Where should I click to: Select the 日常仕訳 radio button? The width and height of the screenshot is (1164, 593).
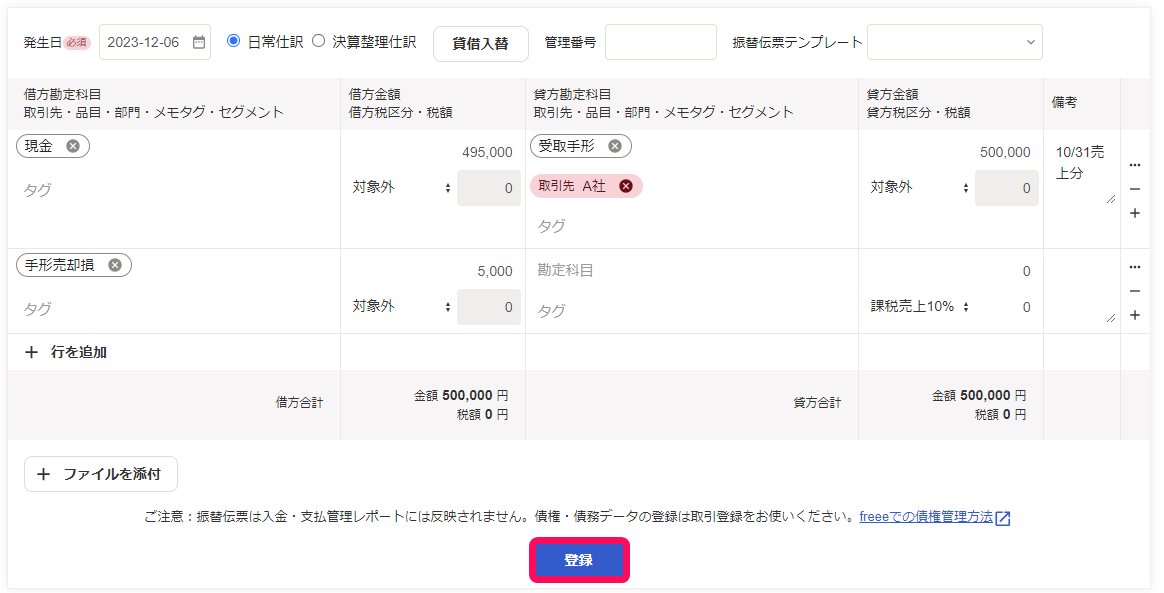(233, 41)
